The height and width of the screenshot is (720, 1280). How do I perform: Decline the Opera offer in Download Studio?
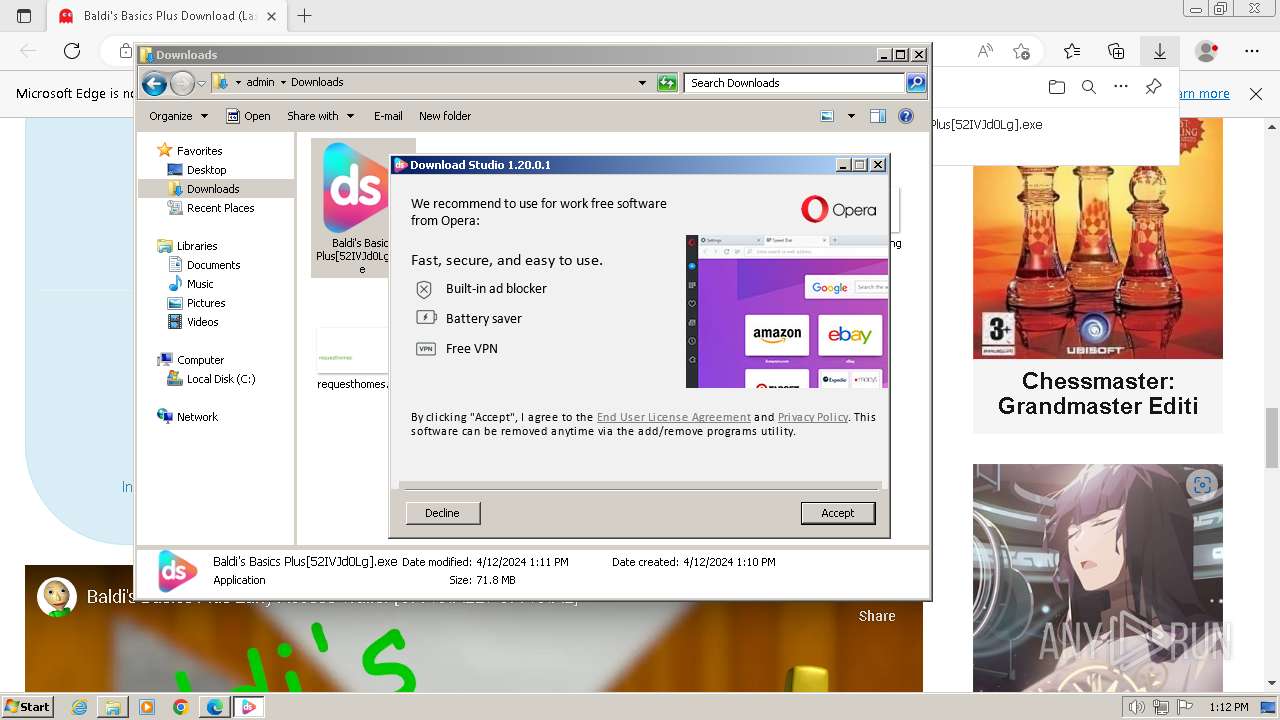(442, 513)
